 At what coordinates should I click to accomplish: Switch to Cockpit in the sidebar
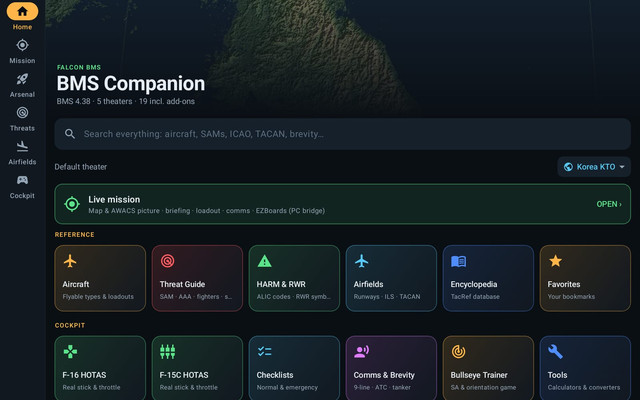[x=22, y=187]
